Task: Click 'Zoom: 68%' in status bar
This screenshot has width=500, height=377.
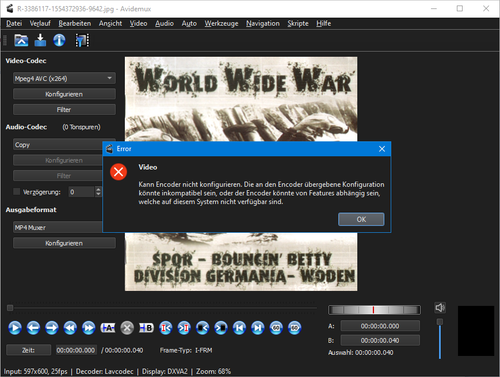Action: 213,371
